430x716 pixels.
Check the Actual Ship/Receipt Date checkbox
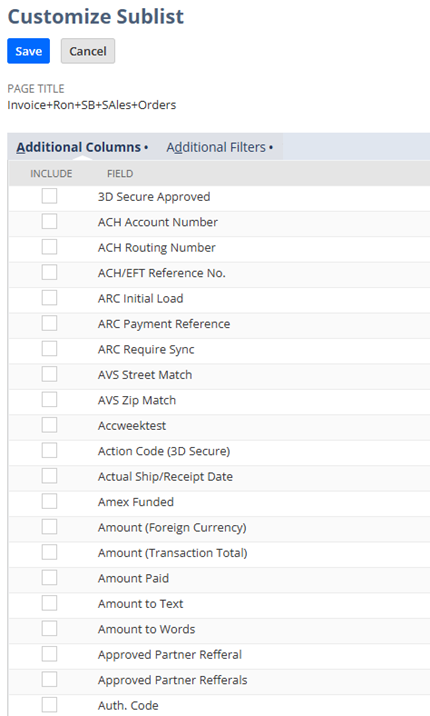point(49,476)
